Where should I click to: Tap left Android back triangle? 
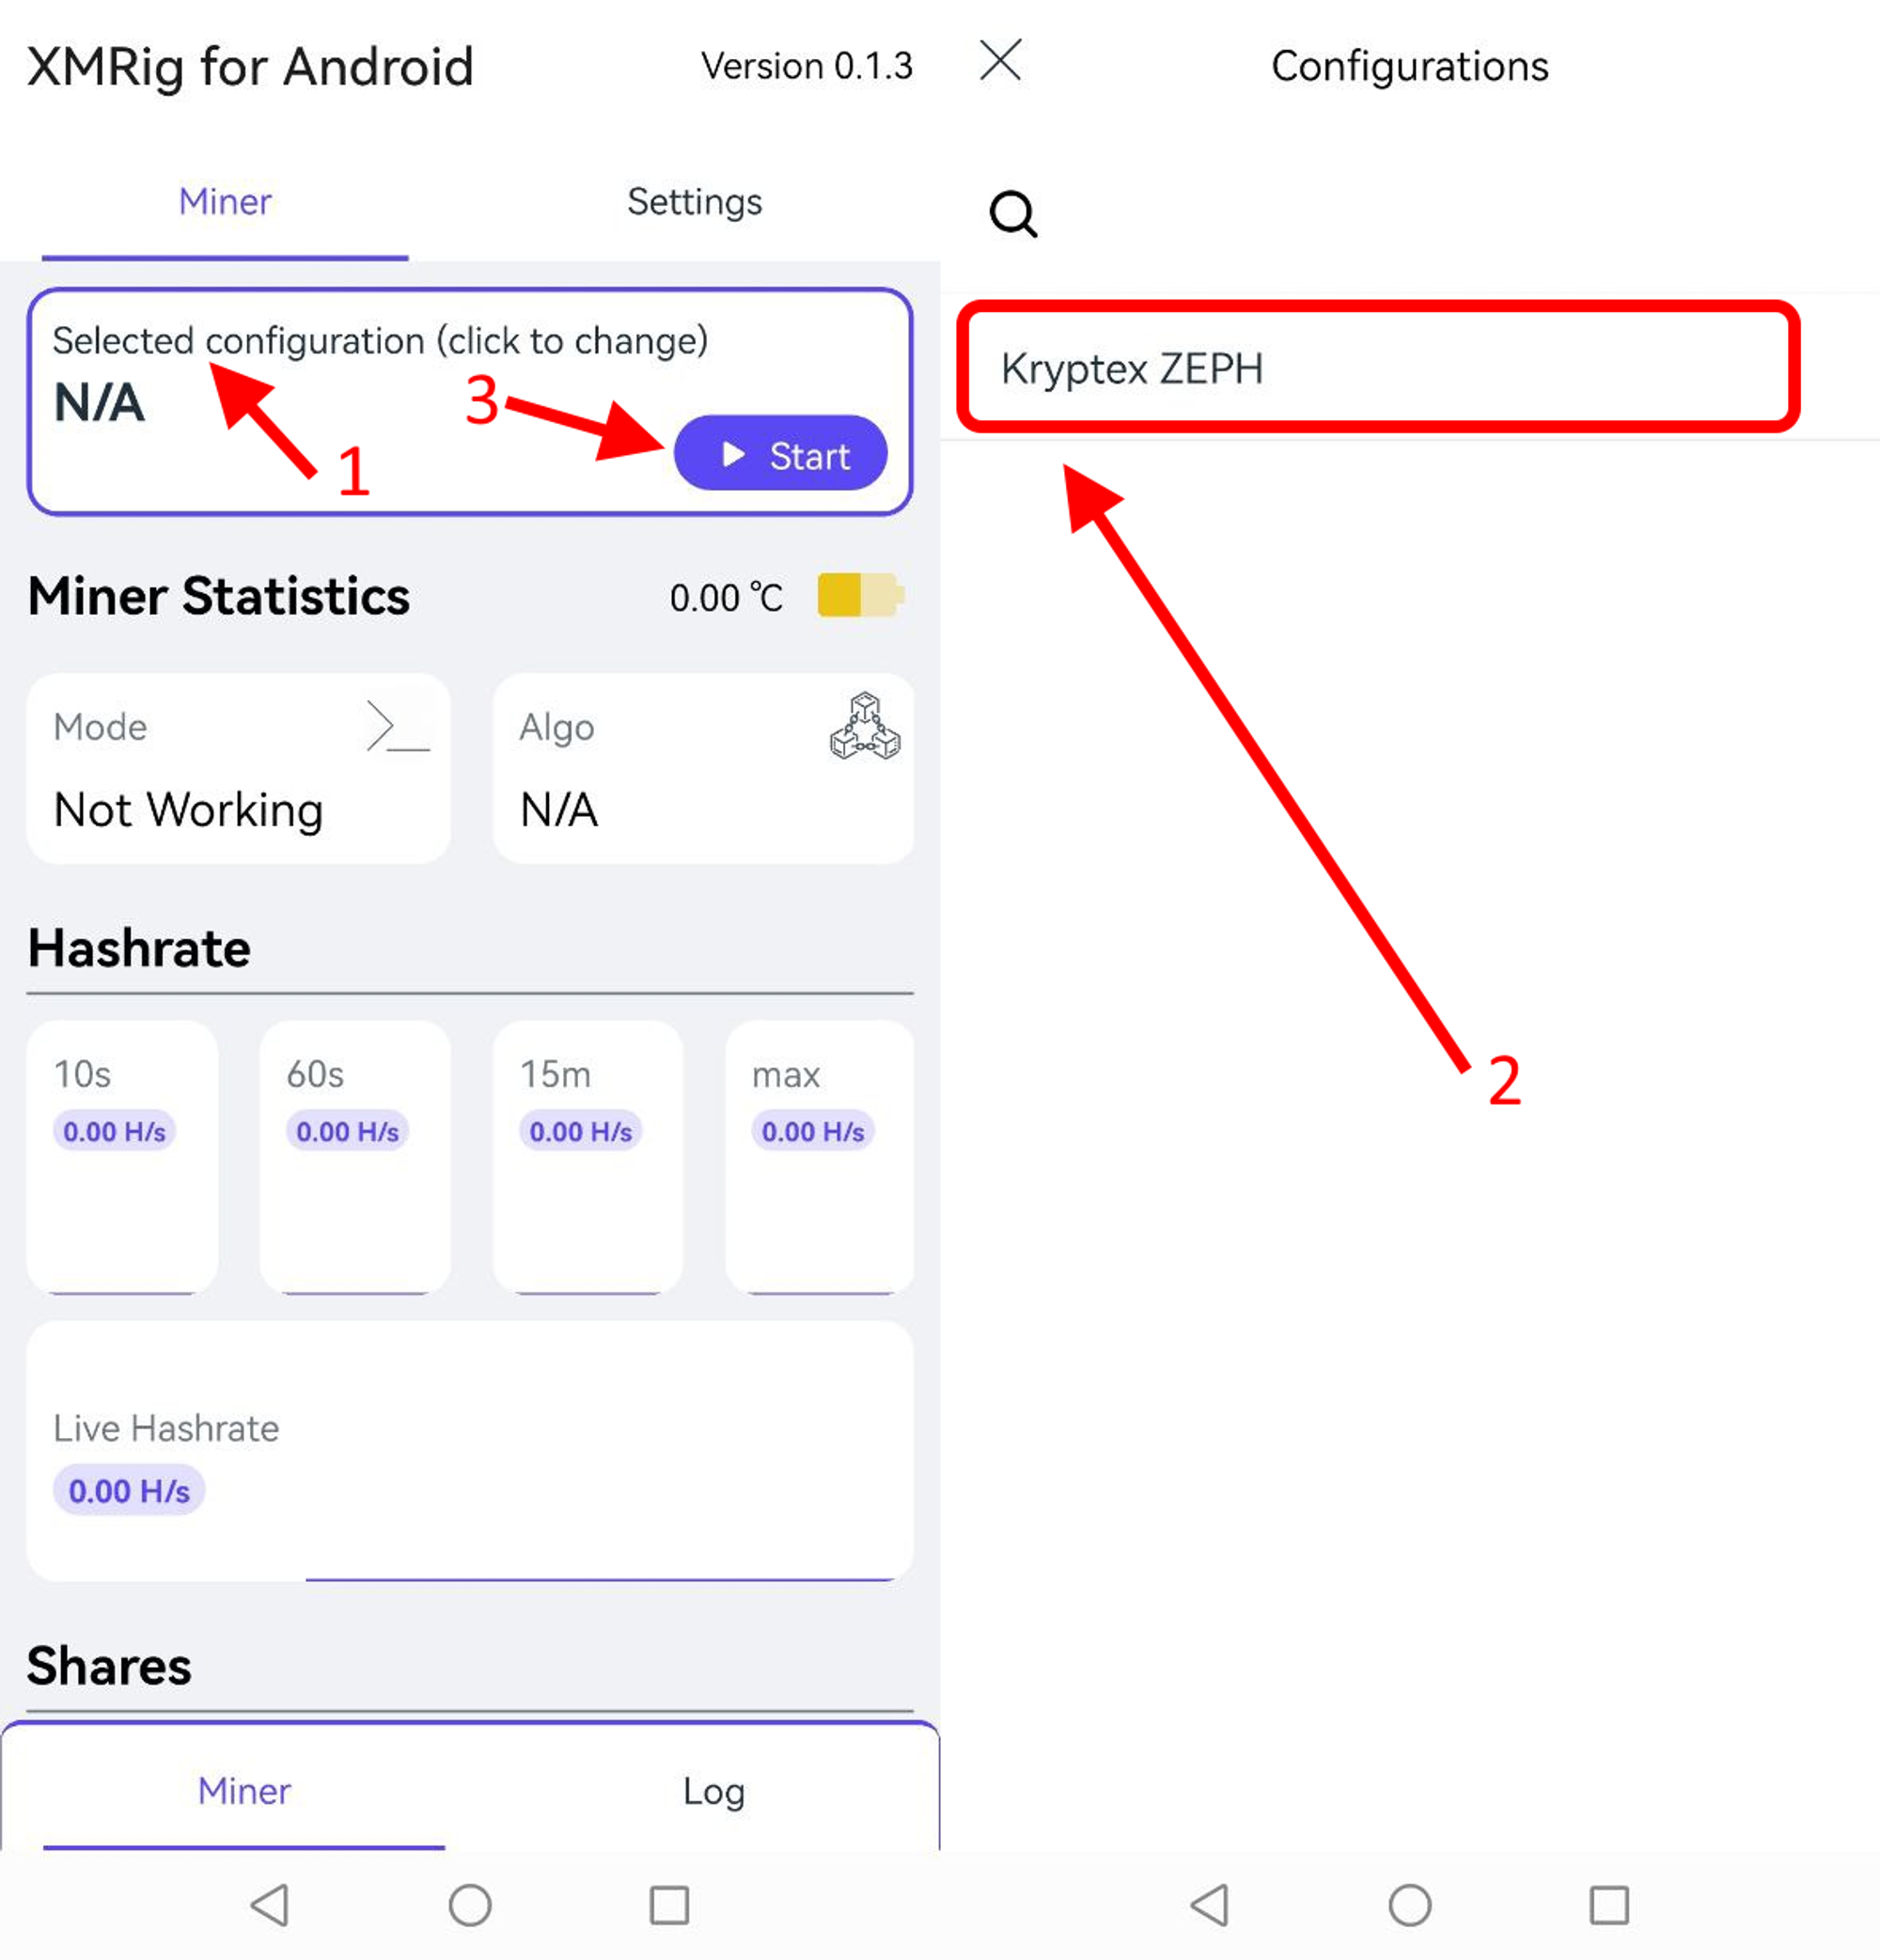coord(270,1905)
